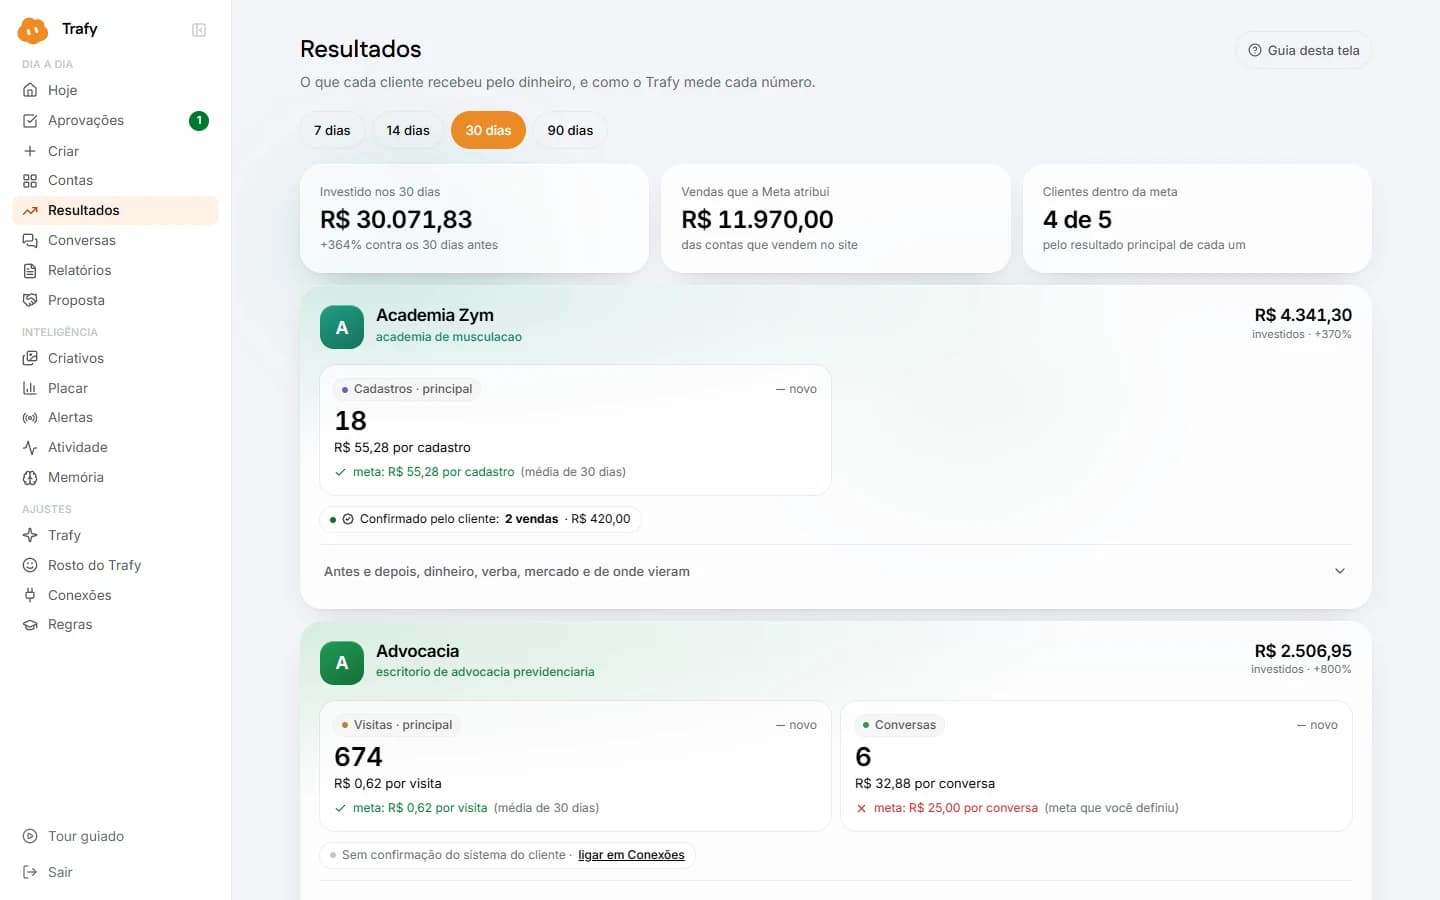Open Aprovações in the sidebar

[x=115, y=120]
